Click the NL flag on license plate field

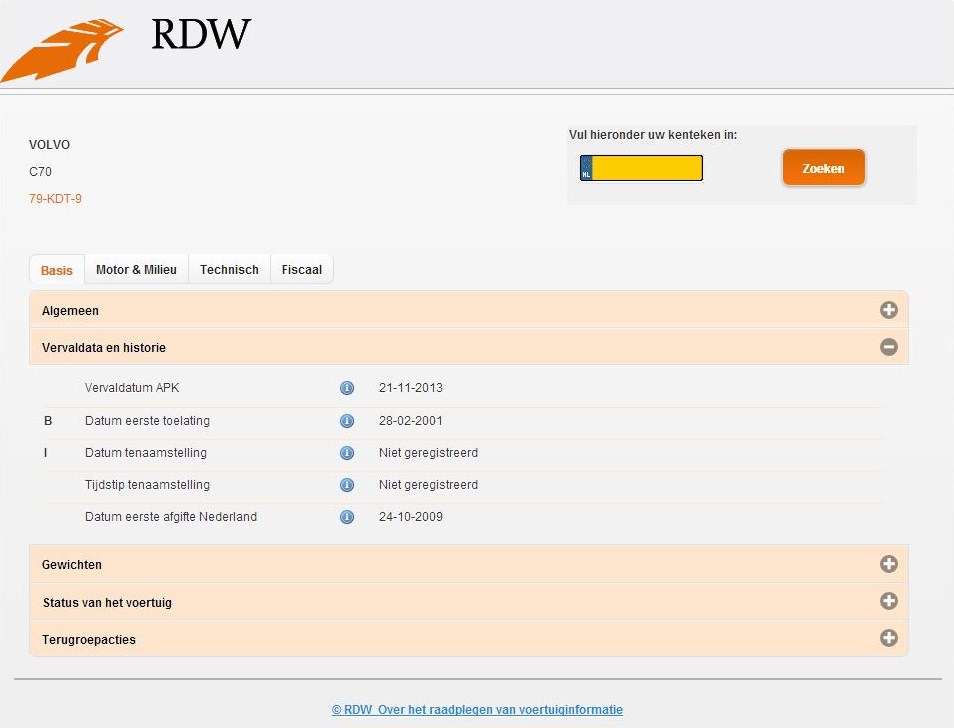click(x=586, y=168)
